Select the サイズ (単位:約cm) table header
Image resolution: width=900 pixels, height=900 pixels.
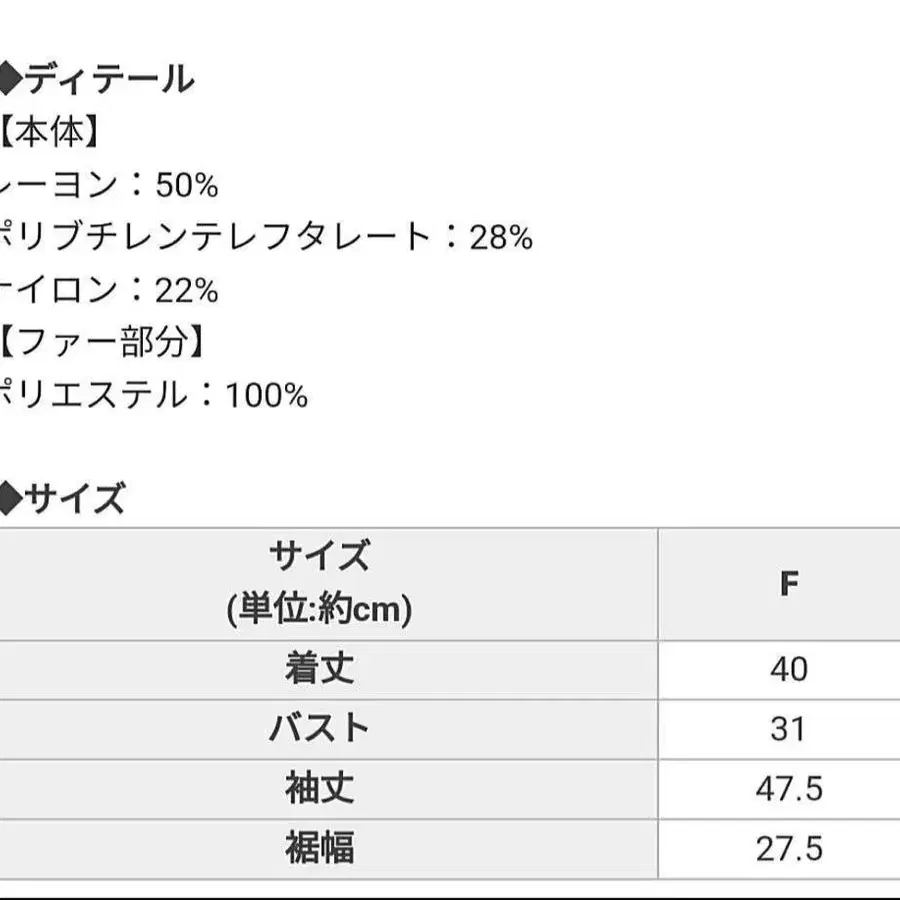pos(319,582)
